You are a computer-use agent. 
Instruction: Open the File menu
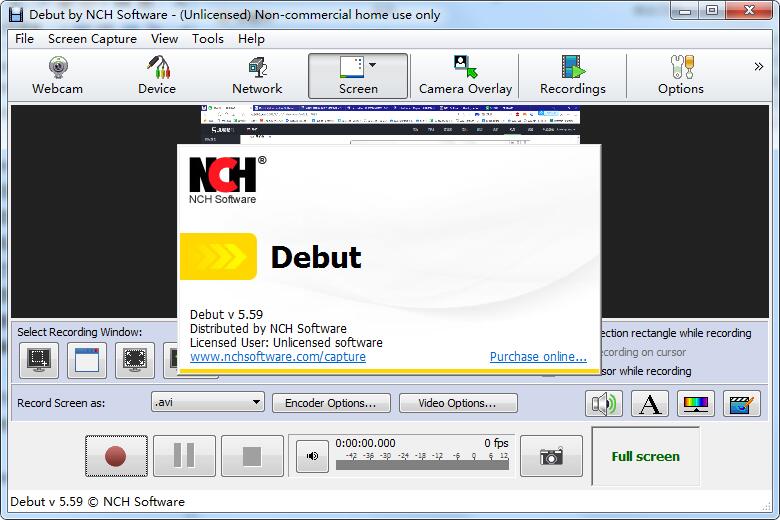click(24, 39)
